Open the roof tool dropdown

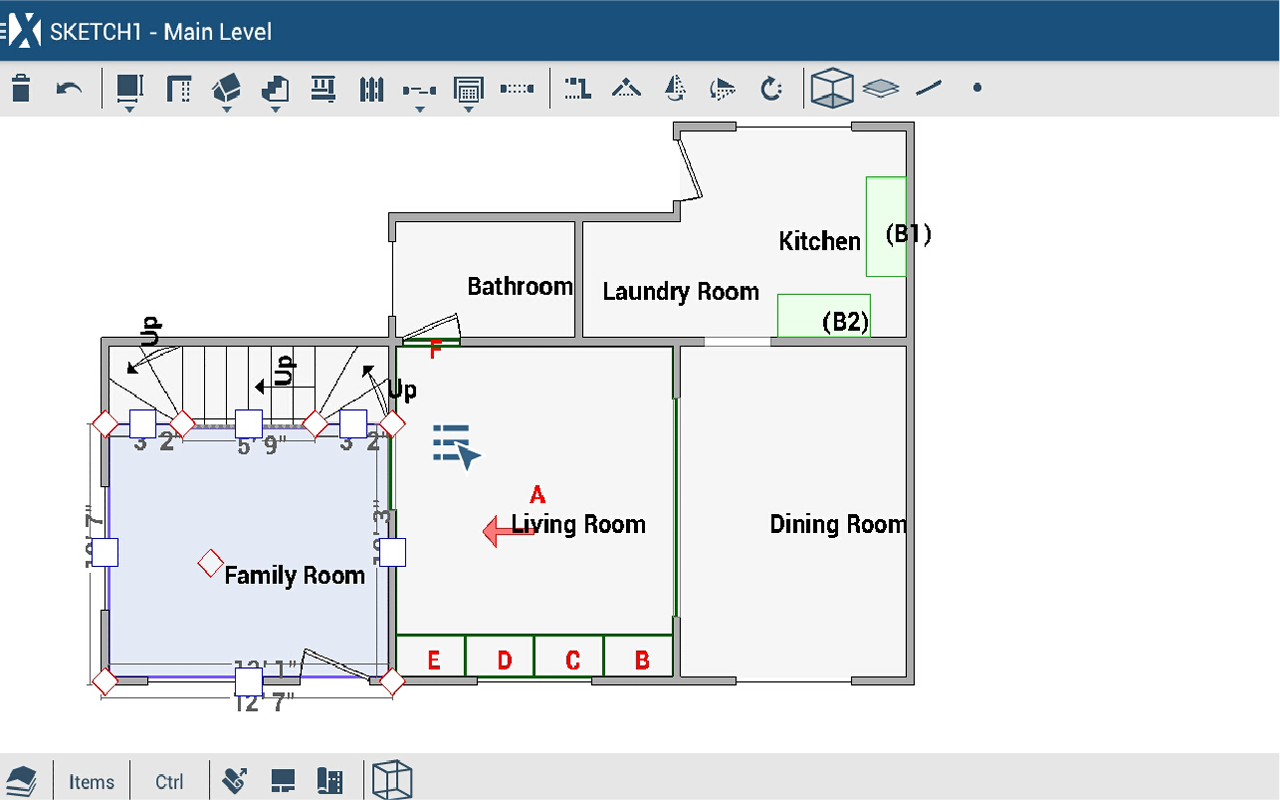(x=227, y=90)
